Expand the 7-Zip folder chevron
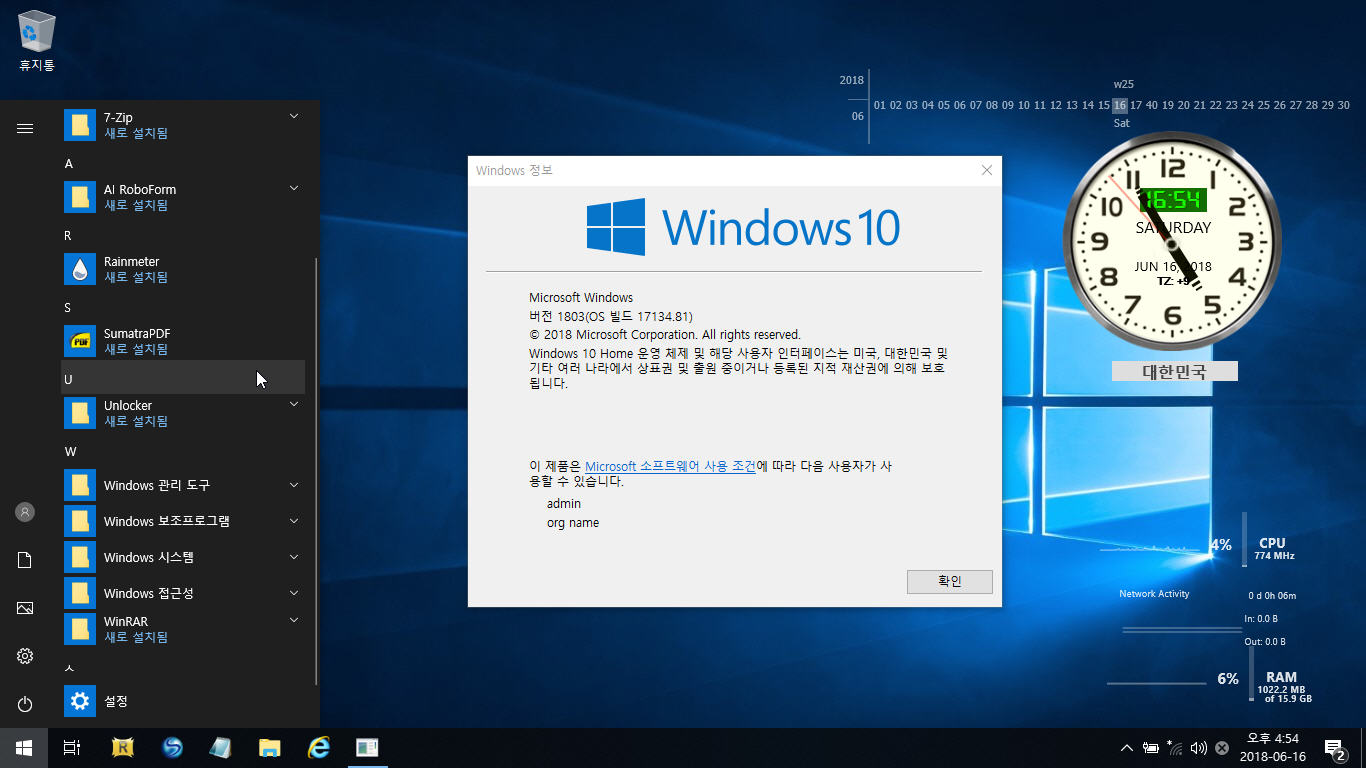 coord(294,117)
